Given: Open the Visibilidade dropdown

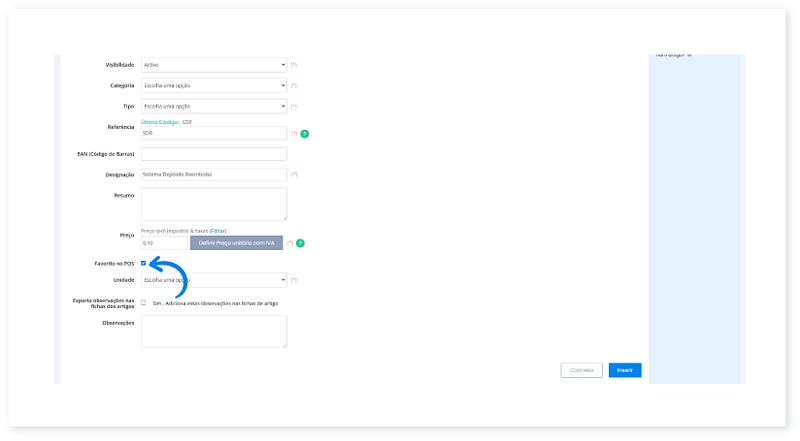Looking at the screenshot, I should [214, 65].
